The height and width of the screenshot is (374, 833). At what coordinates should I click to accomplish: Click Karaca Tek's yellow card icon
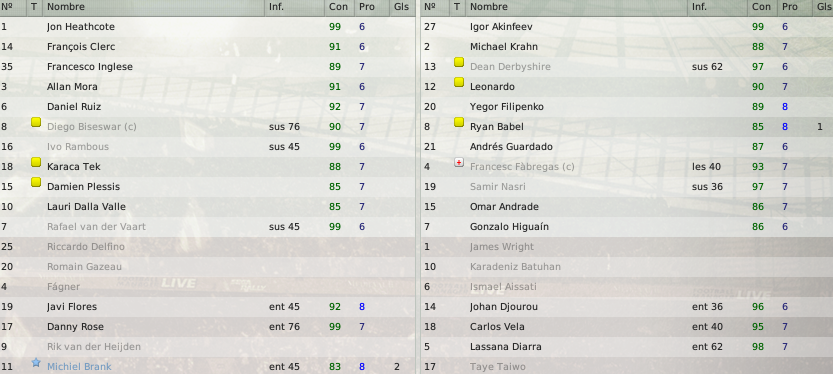pyautogui.click(x=36, y=163)
